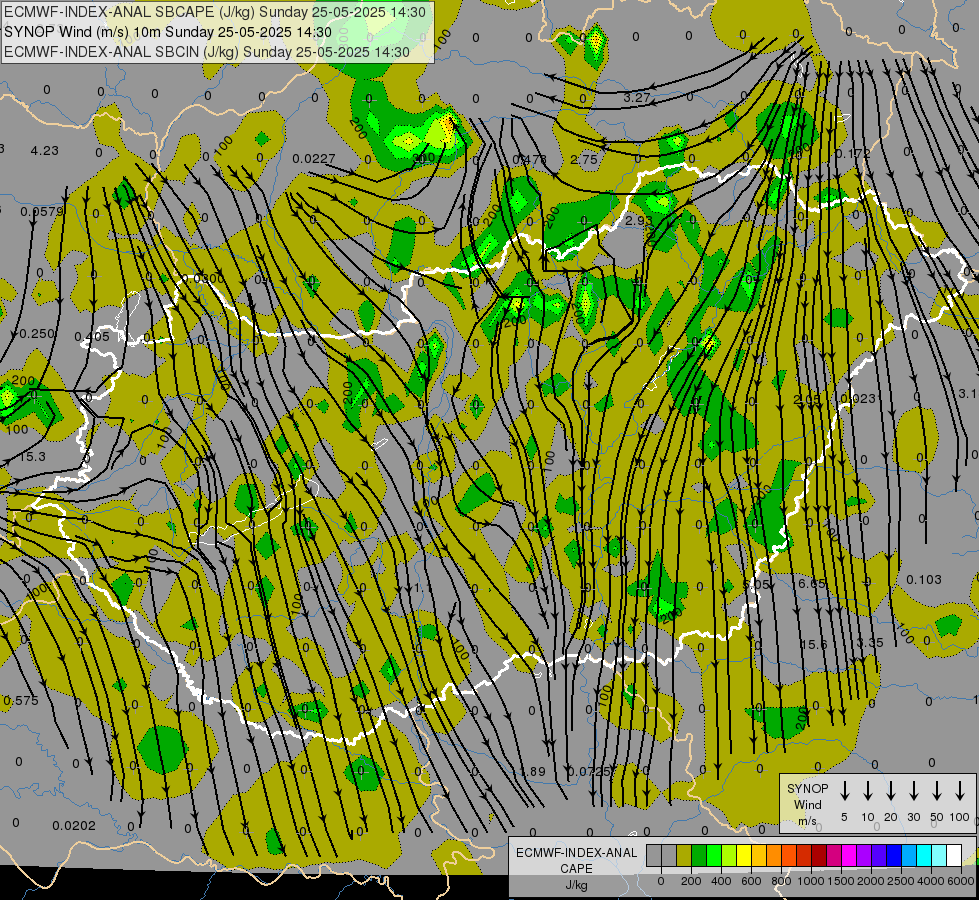Click the SYNOP Wind 10m title line

(168, 32)
